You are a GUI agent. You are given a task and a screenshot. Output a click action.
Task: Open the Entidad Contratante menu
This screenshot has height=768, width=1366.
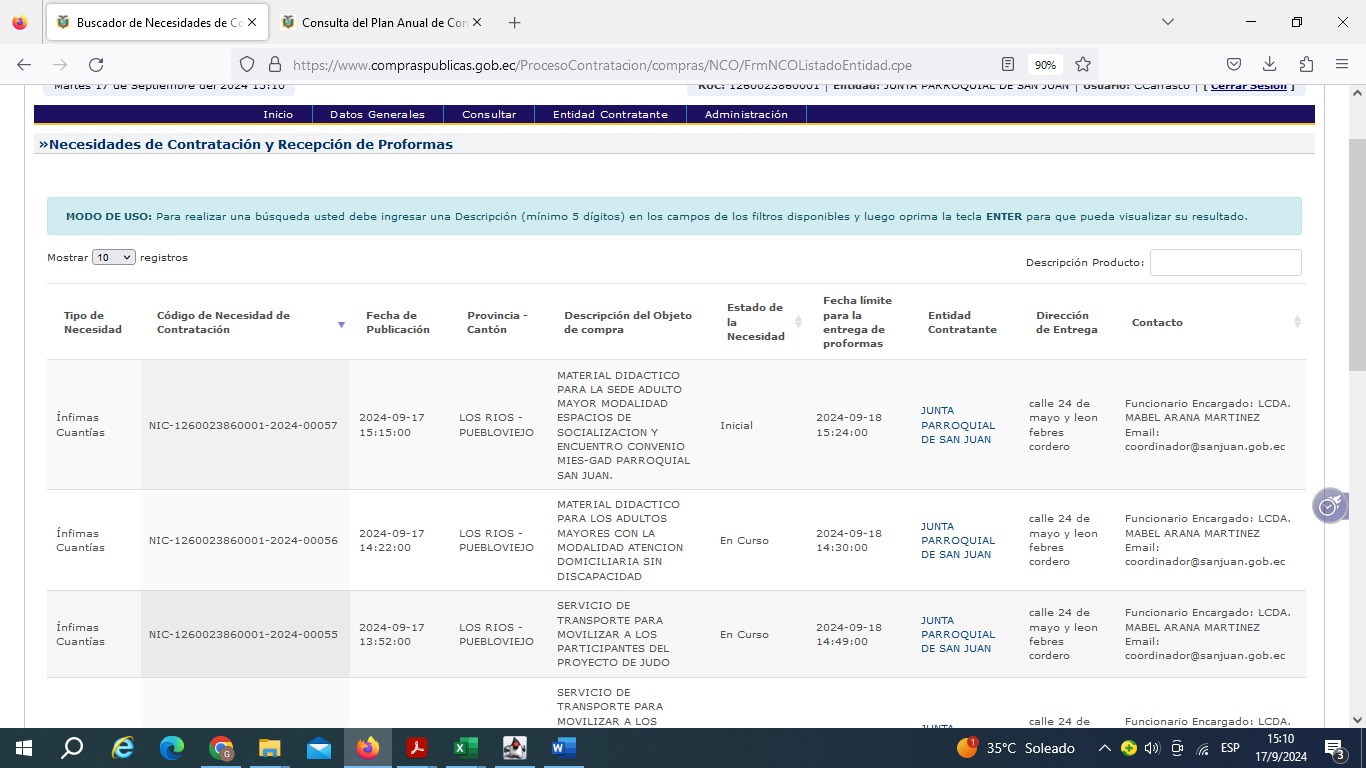pos(610,114)
